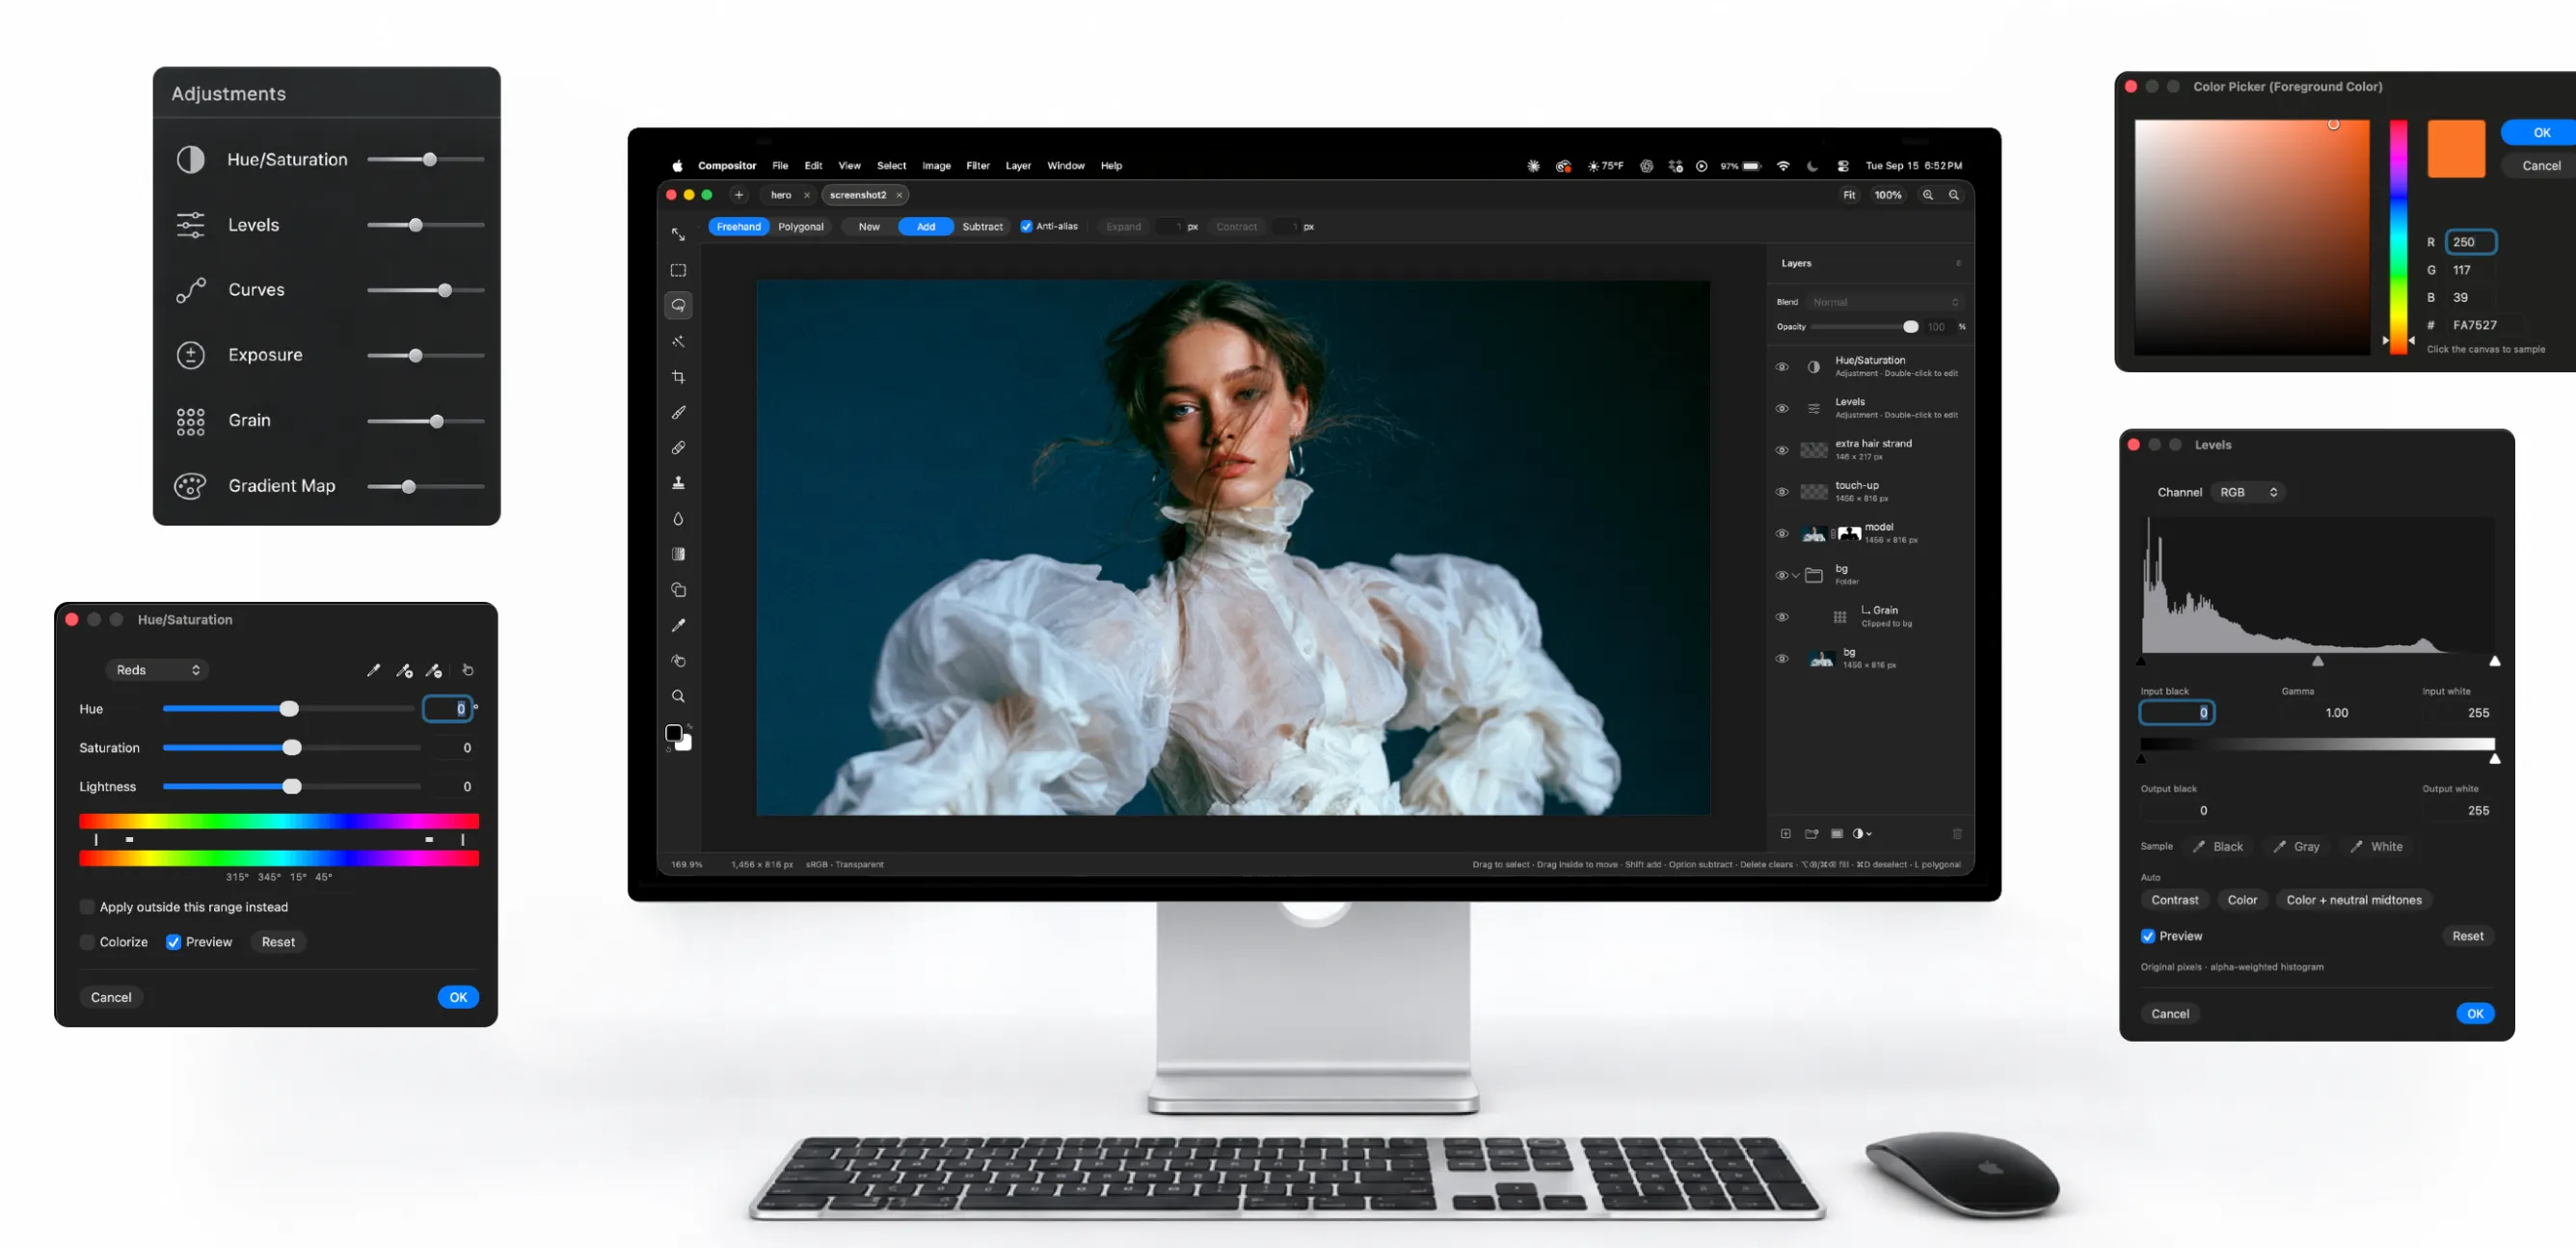This screenshot has width=2576, height=1248.
Task: Click the Auto Contrast button in Levels
Action: [x=2174, y=900]
